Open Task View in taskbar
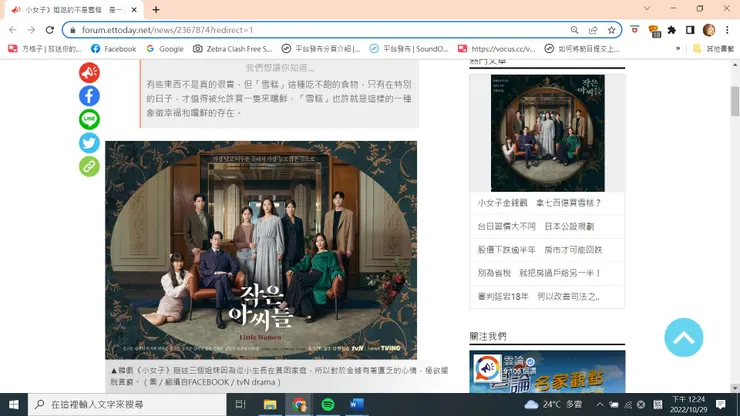Screen dimensions: 740x416 click(x=241, y=404)
